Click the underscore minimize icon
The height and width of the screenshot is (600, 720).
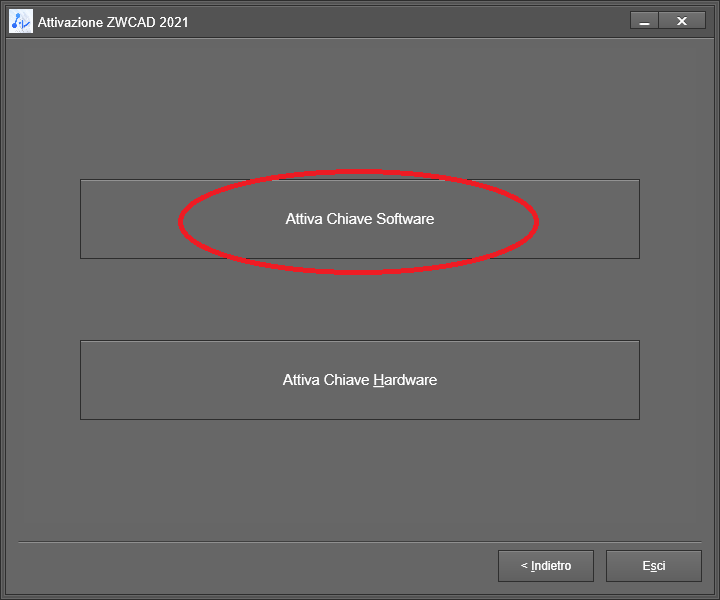pyautogui.click(x=644, y=21)
